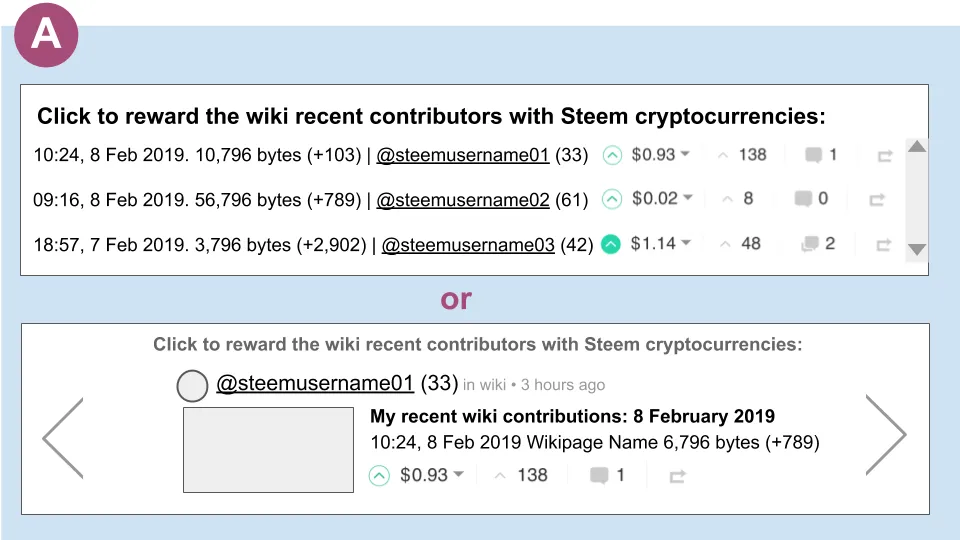Resteem the @steemusername03 list entry
This screenshot has width=960, height=540.
[883, 245]
